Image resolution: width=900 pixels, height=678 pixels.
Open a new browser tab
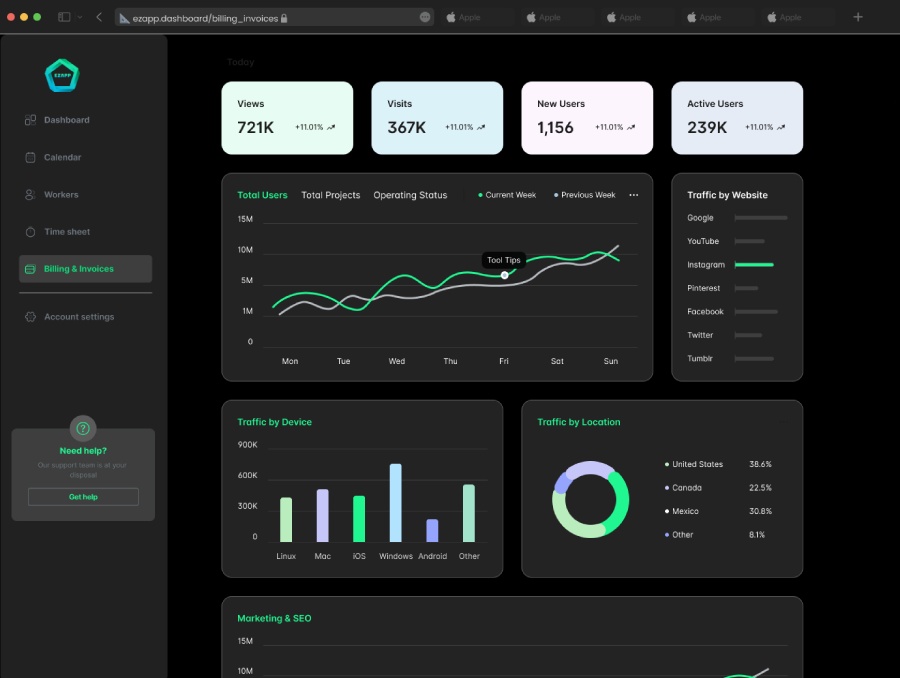point(857,17)
